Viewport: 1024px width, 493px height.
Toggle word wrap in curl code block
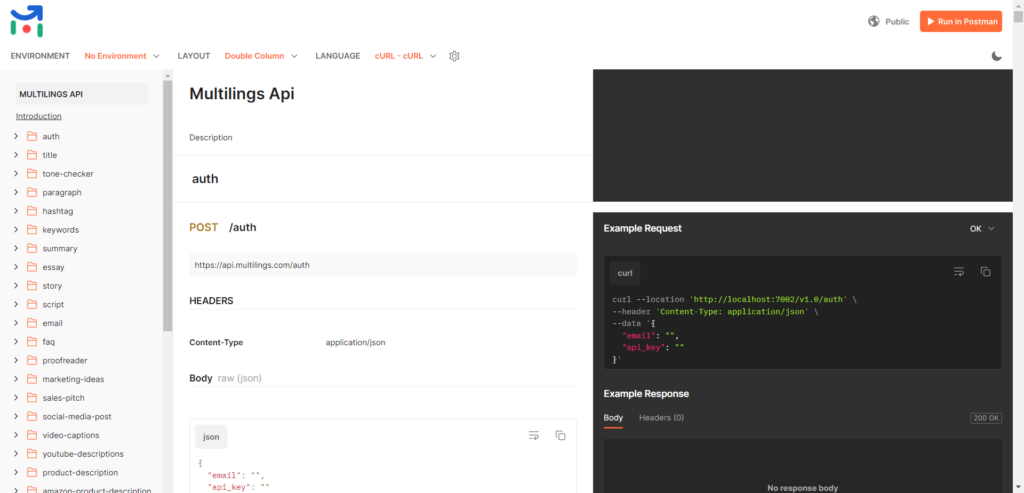959,272
